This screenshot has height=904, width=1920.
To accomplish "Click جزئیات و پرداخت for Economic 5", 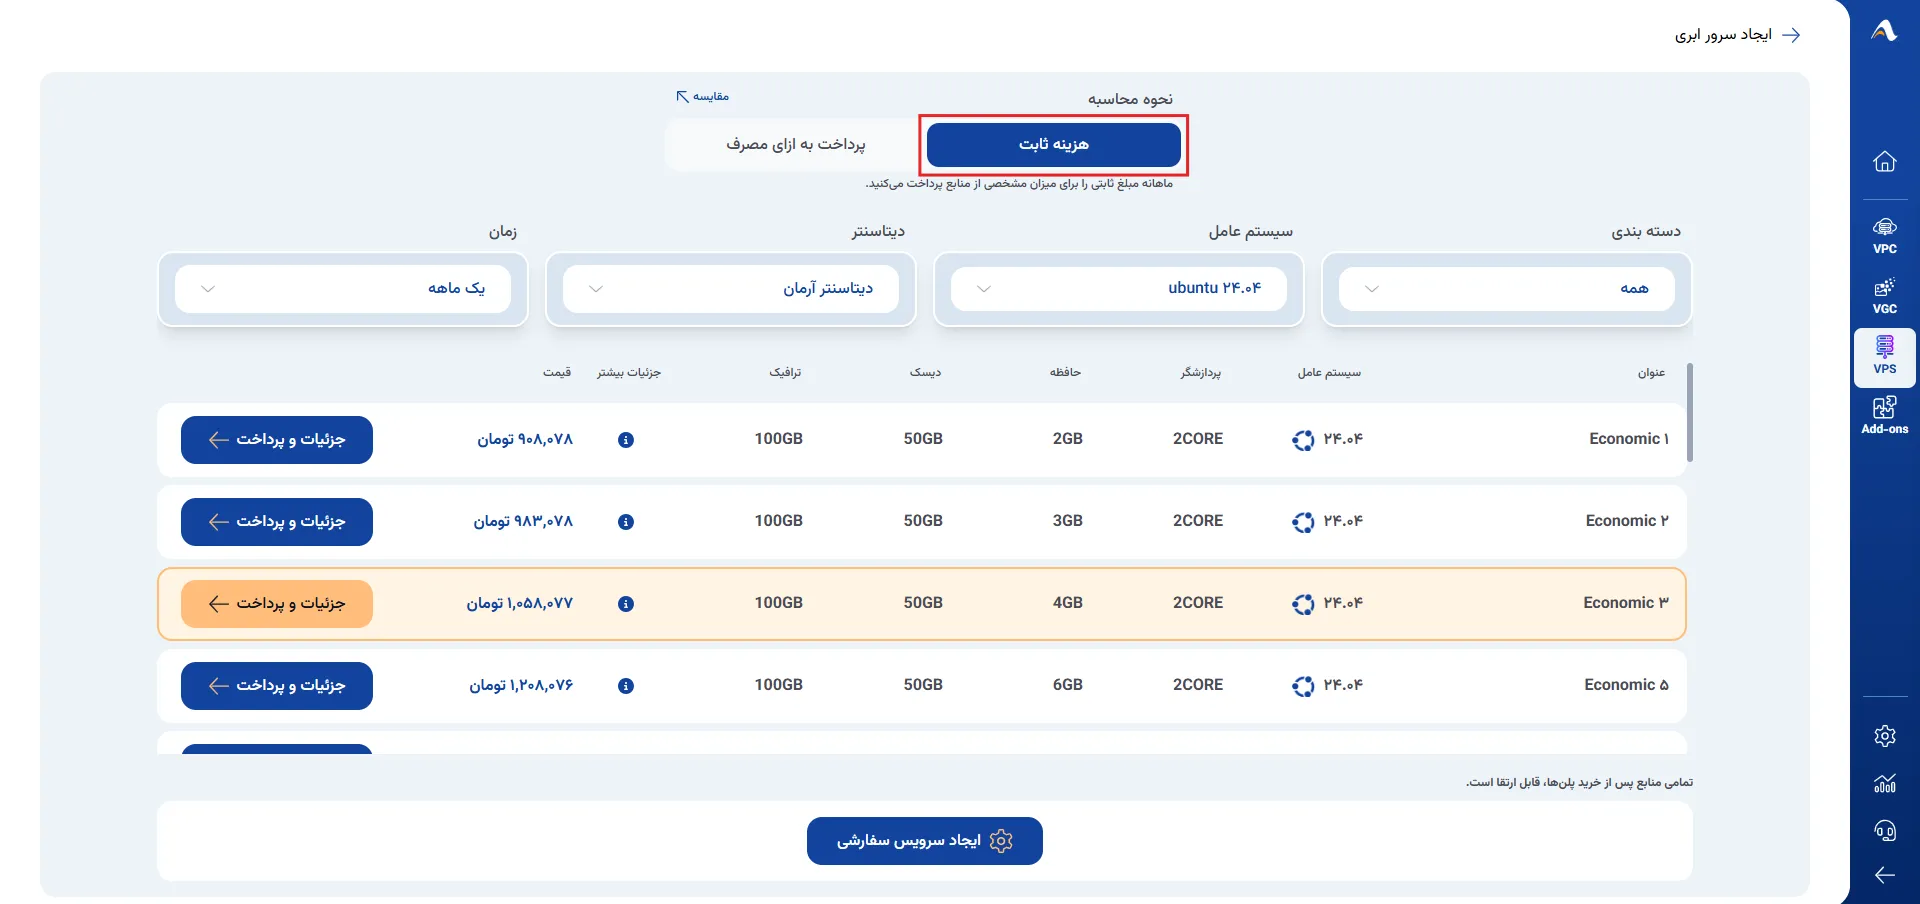I will 277,686.
